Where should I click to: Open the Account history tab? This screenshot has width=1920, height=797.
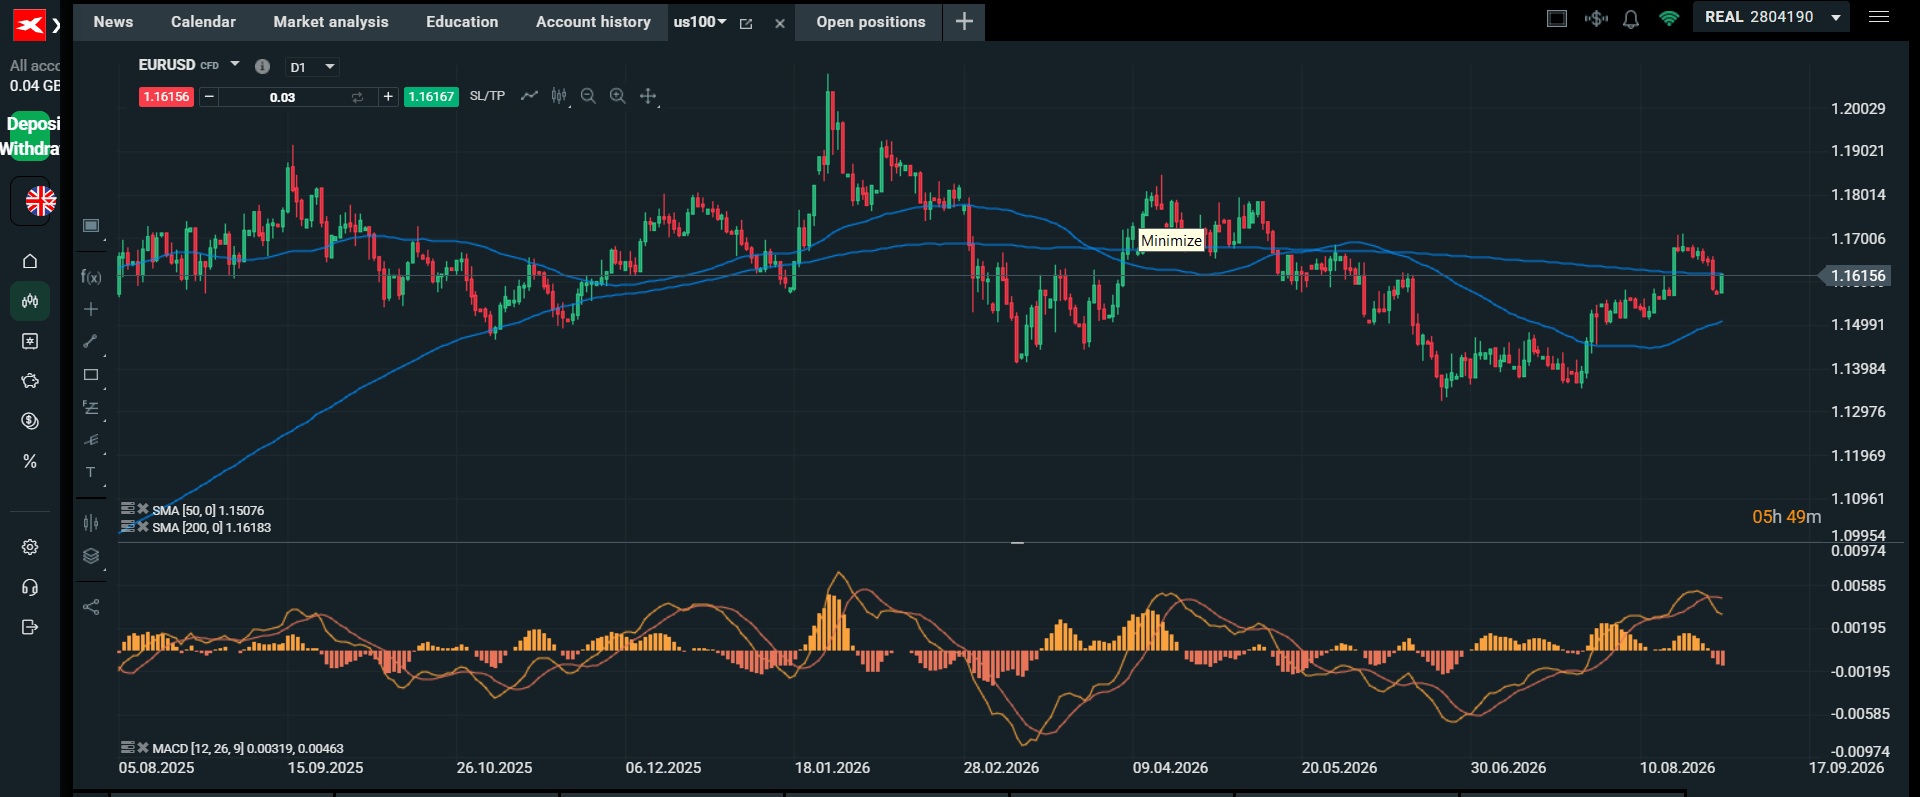593,22
